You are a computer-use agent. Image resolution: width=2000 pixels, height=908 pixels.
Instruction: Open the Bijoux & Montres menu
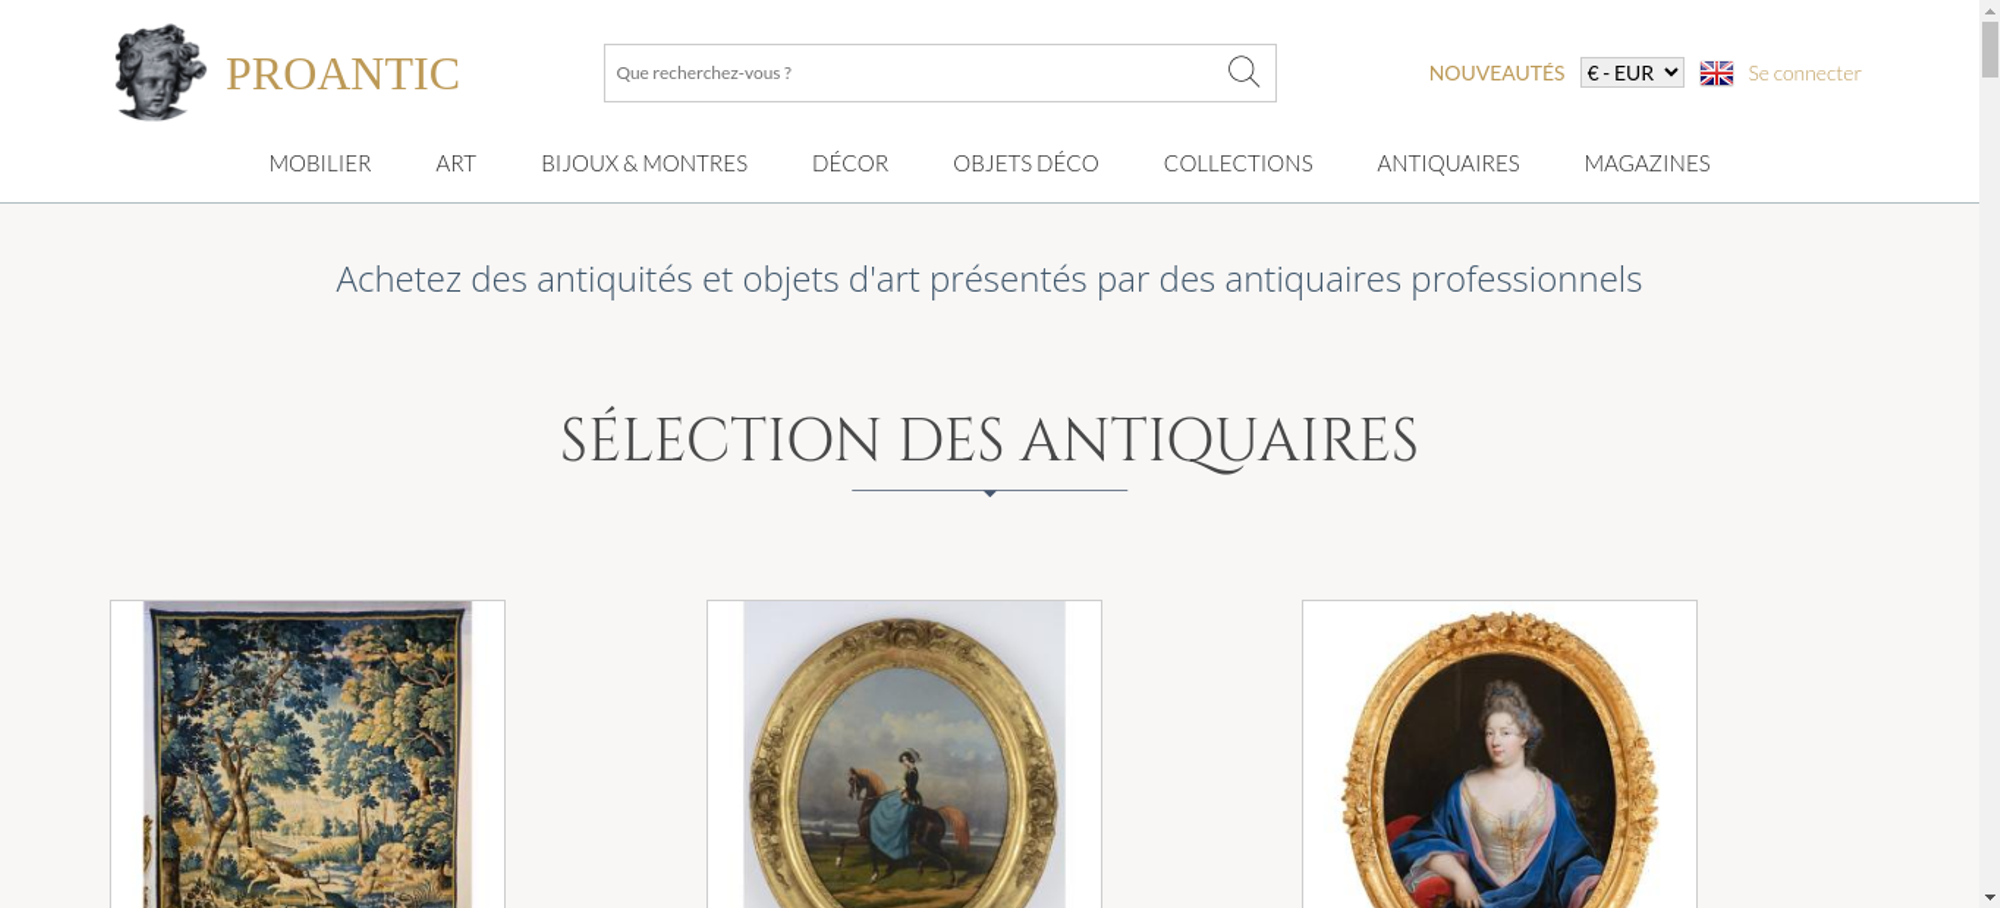tap(644, 163)
